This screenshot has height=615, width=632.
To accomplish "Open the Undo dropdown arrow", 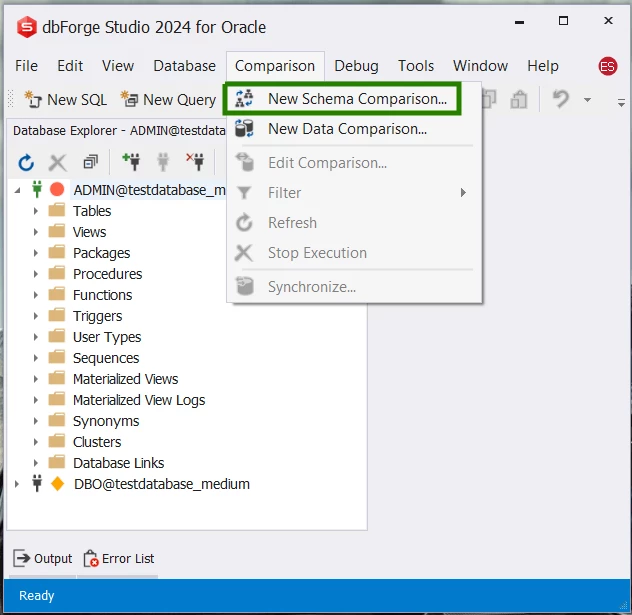I will (x=587, y=100).
